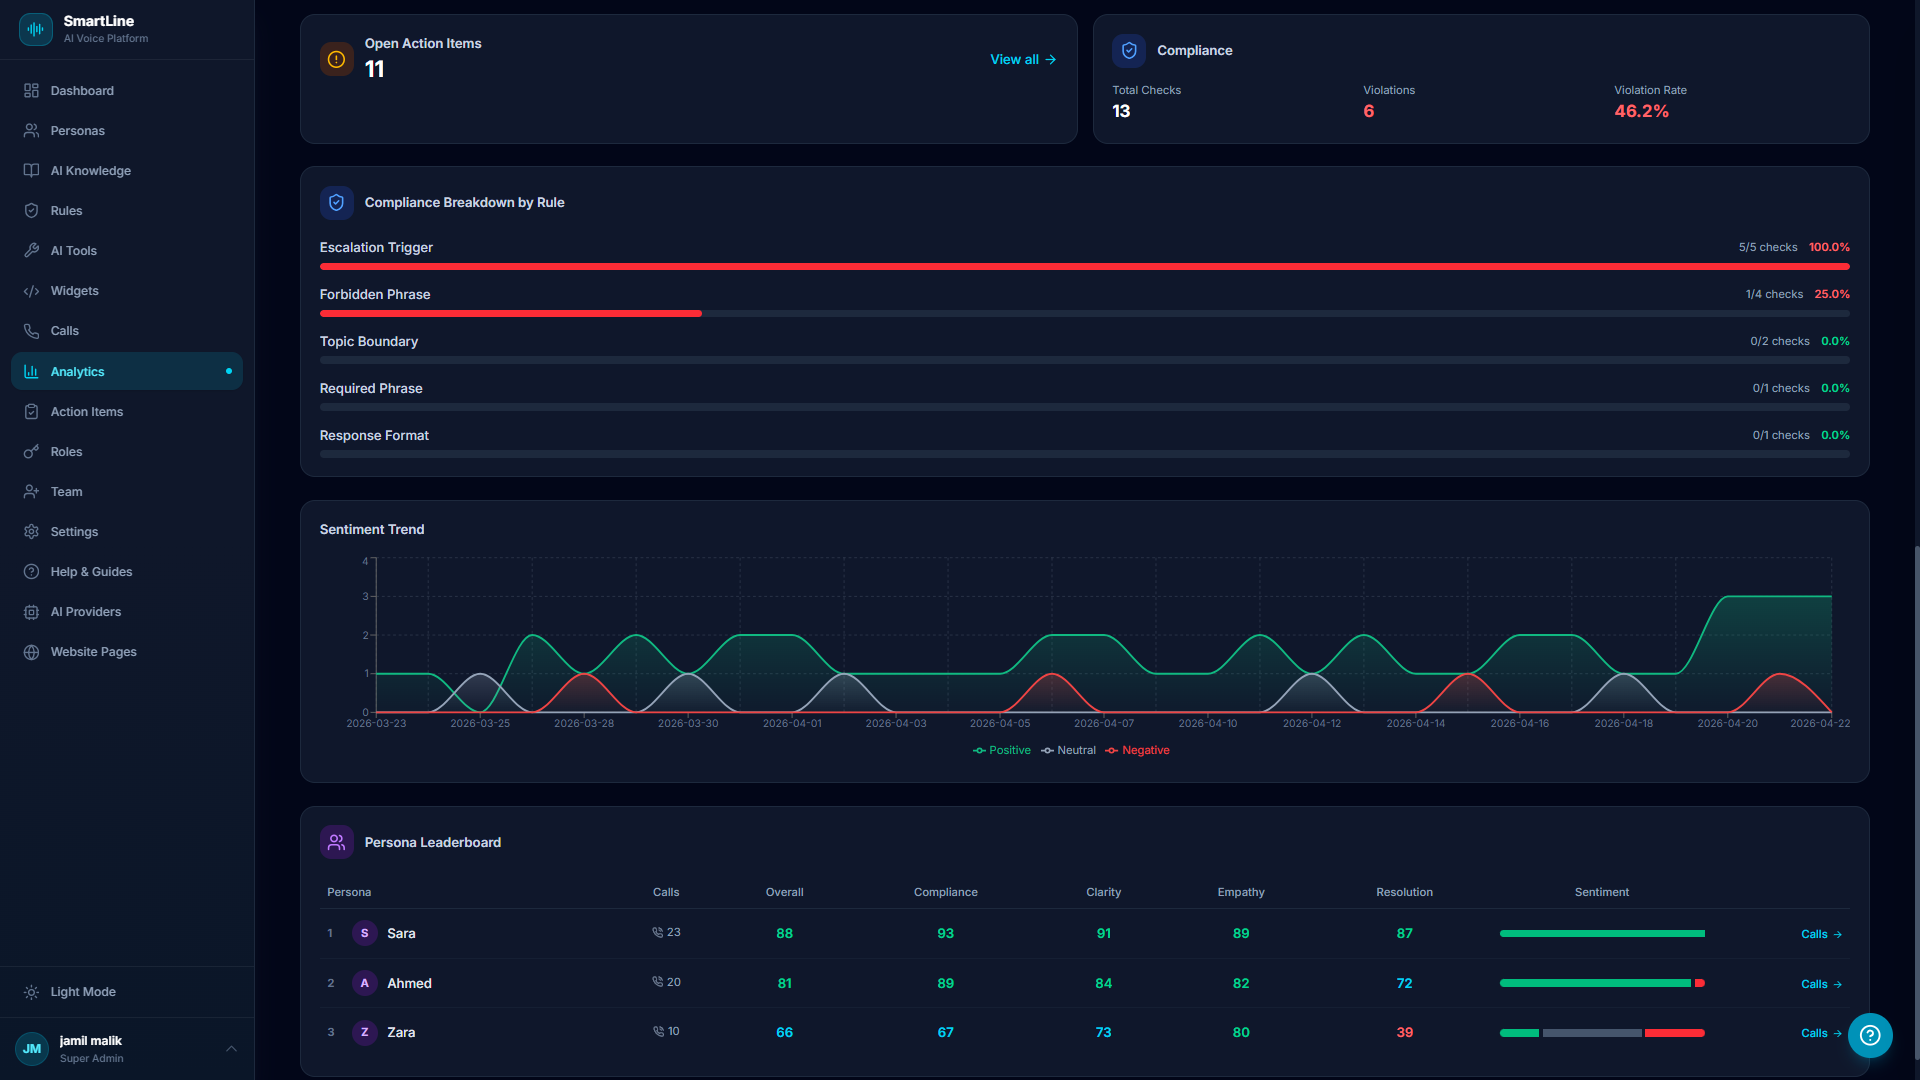Click View all next to Open Action Items
Image resolution: width=1920 pixels, height=1080 pixels.
1022,59
